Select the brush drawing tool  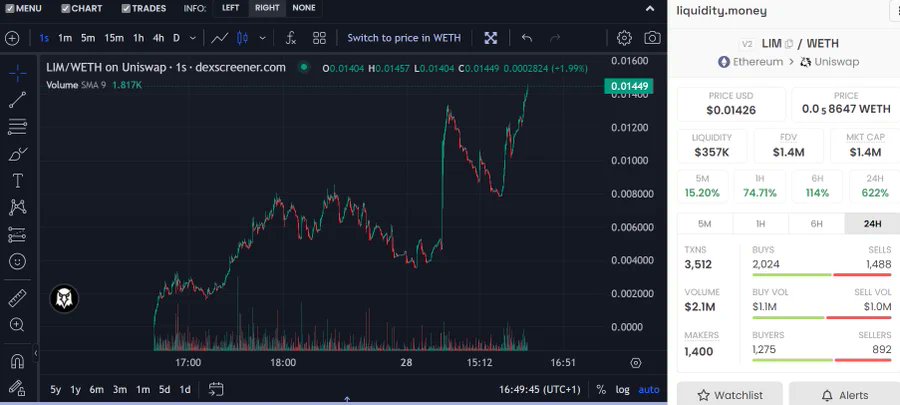(x=17, y=154)
